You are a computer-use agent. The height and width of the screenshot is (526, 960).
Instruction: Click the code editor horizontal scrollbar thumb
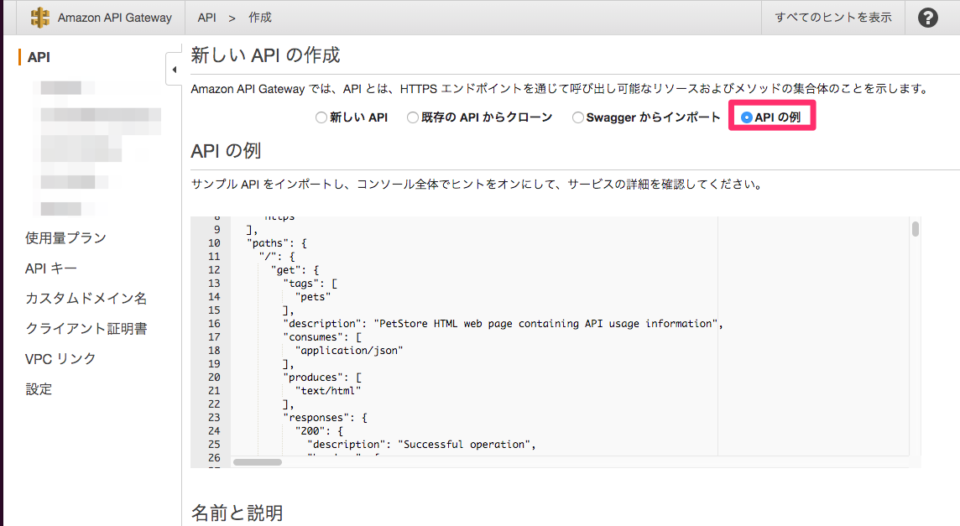(257, 462)
